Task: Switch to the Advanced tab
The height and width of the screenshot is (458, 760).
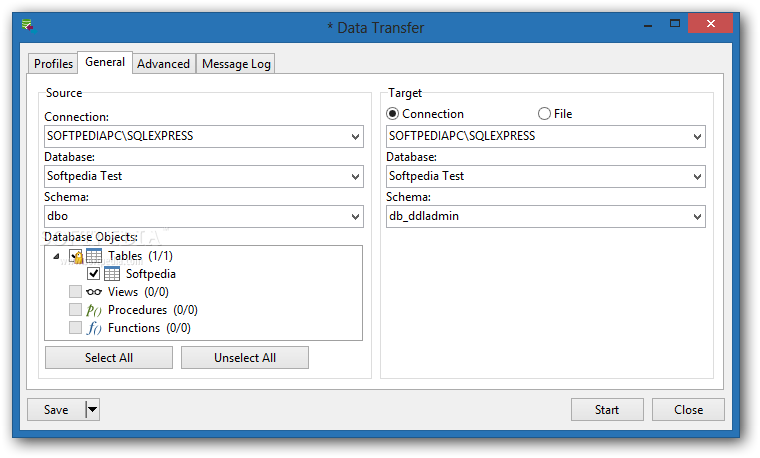Action: tap(164, 63)
